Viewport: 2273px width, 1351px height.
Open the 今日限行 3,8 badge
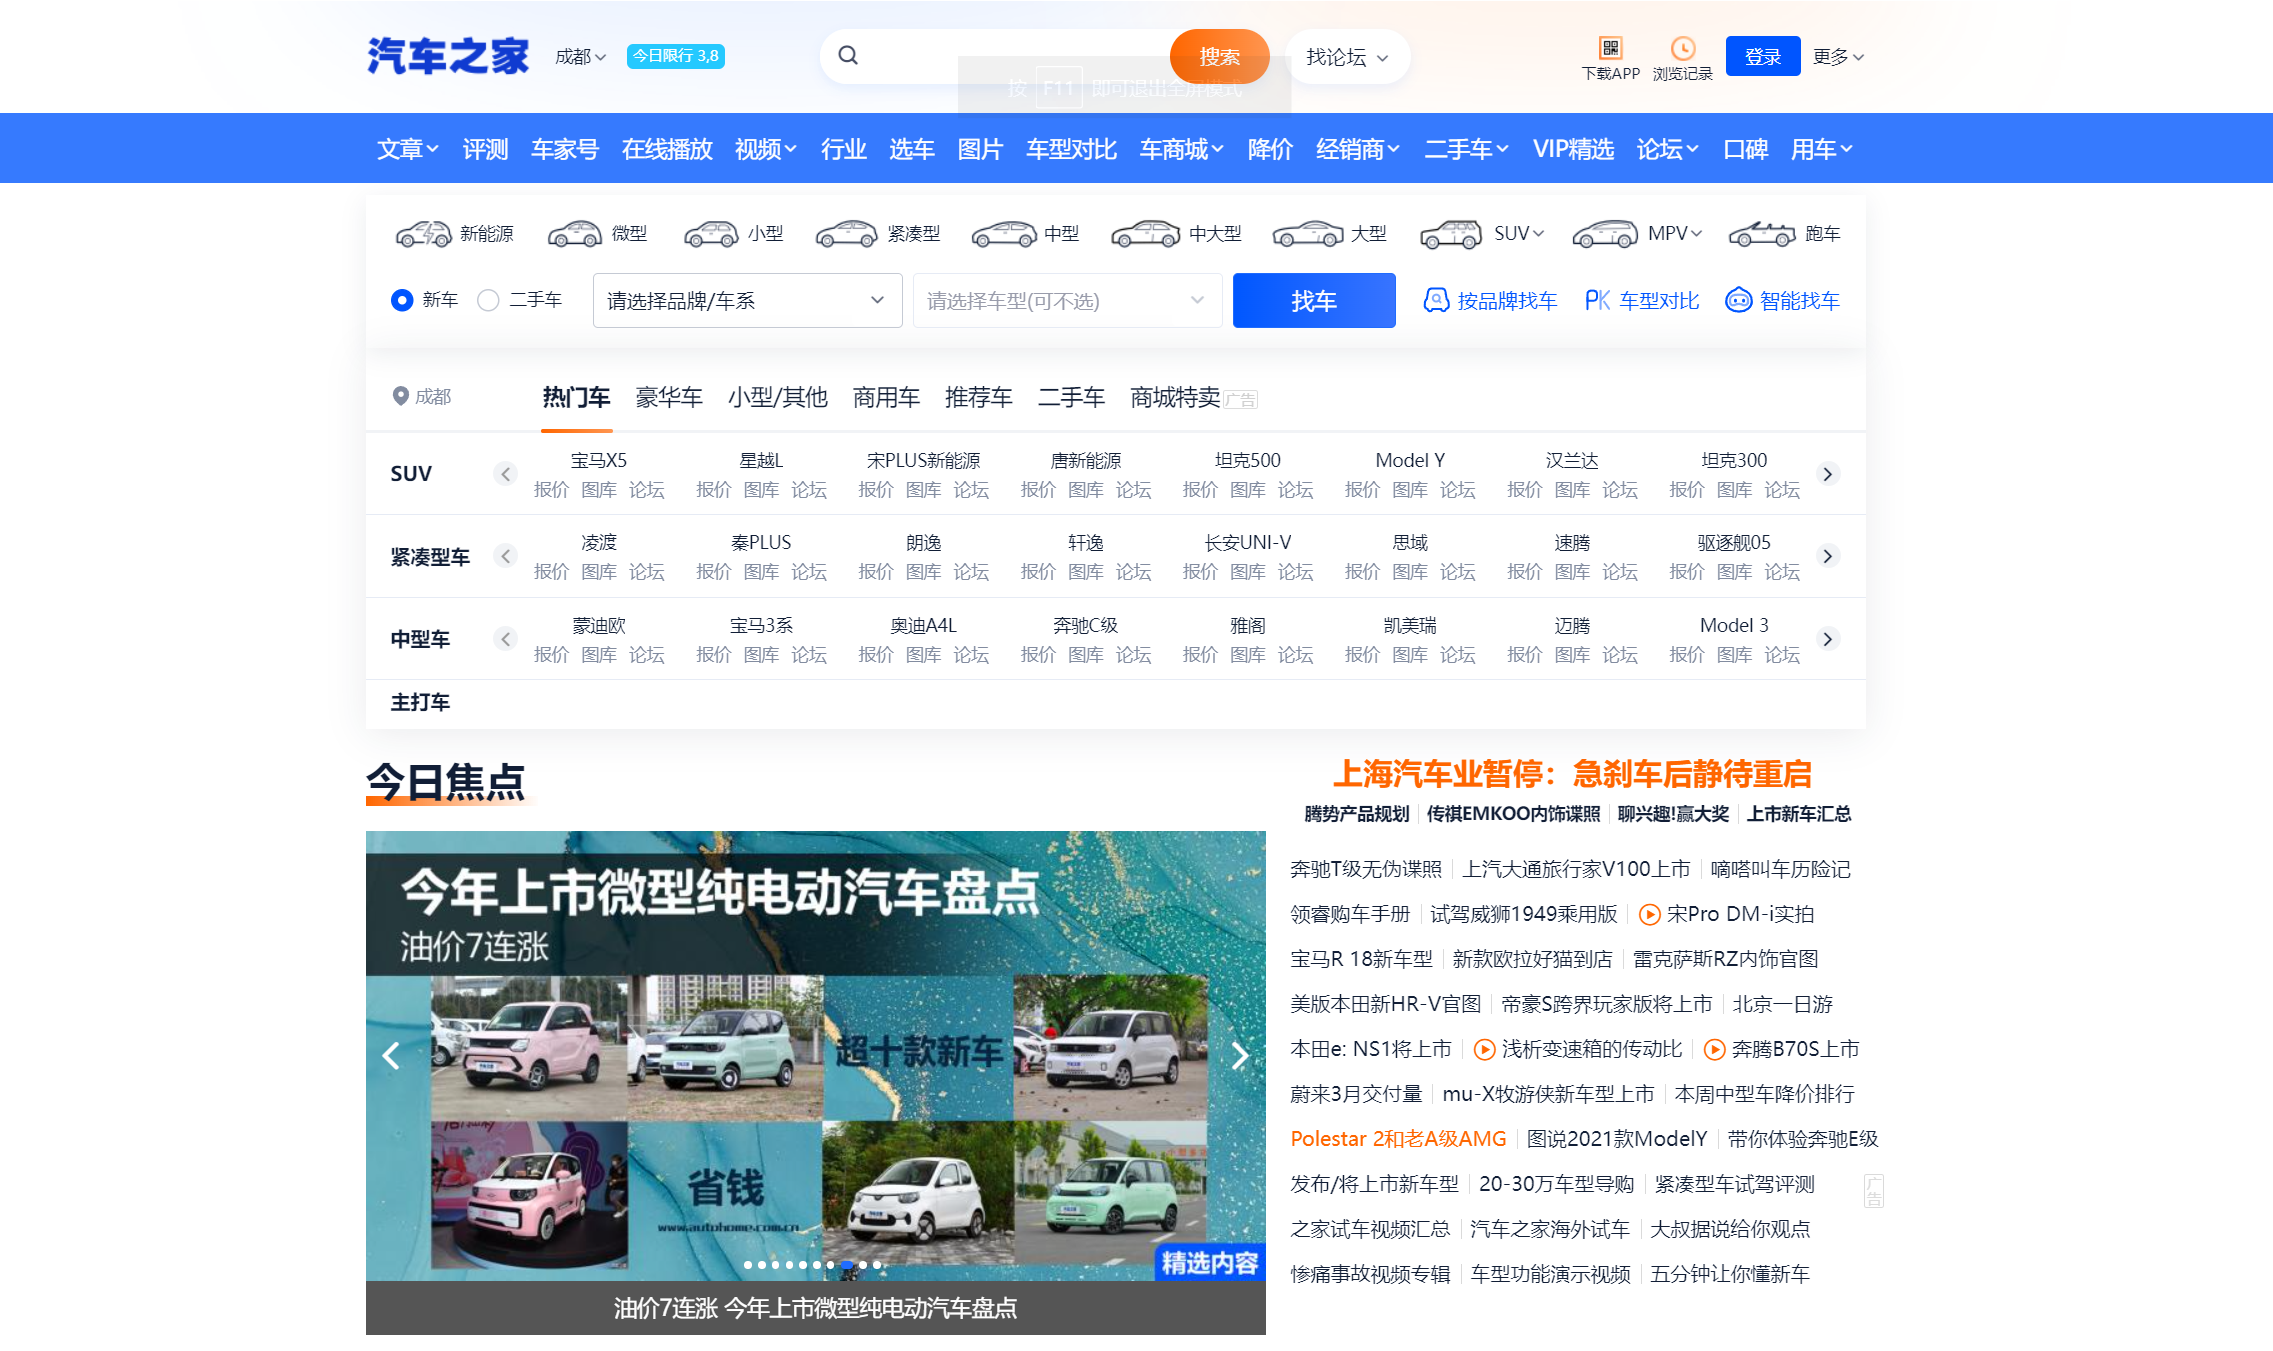coord(676,56)
